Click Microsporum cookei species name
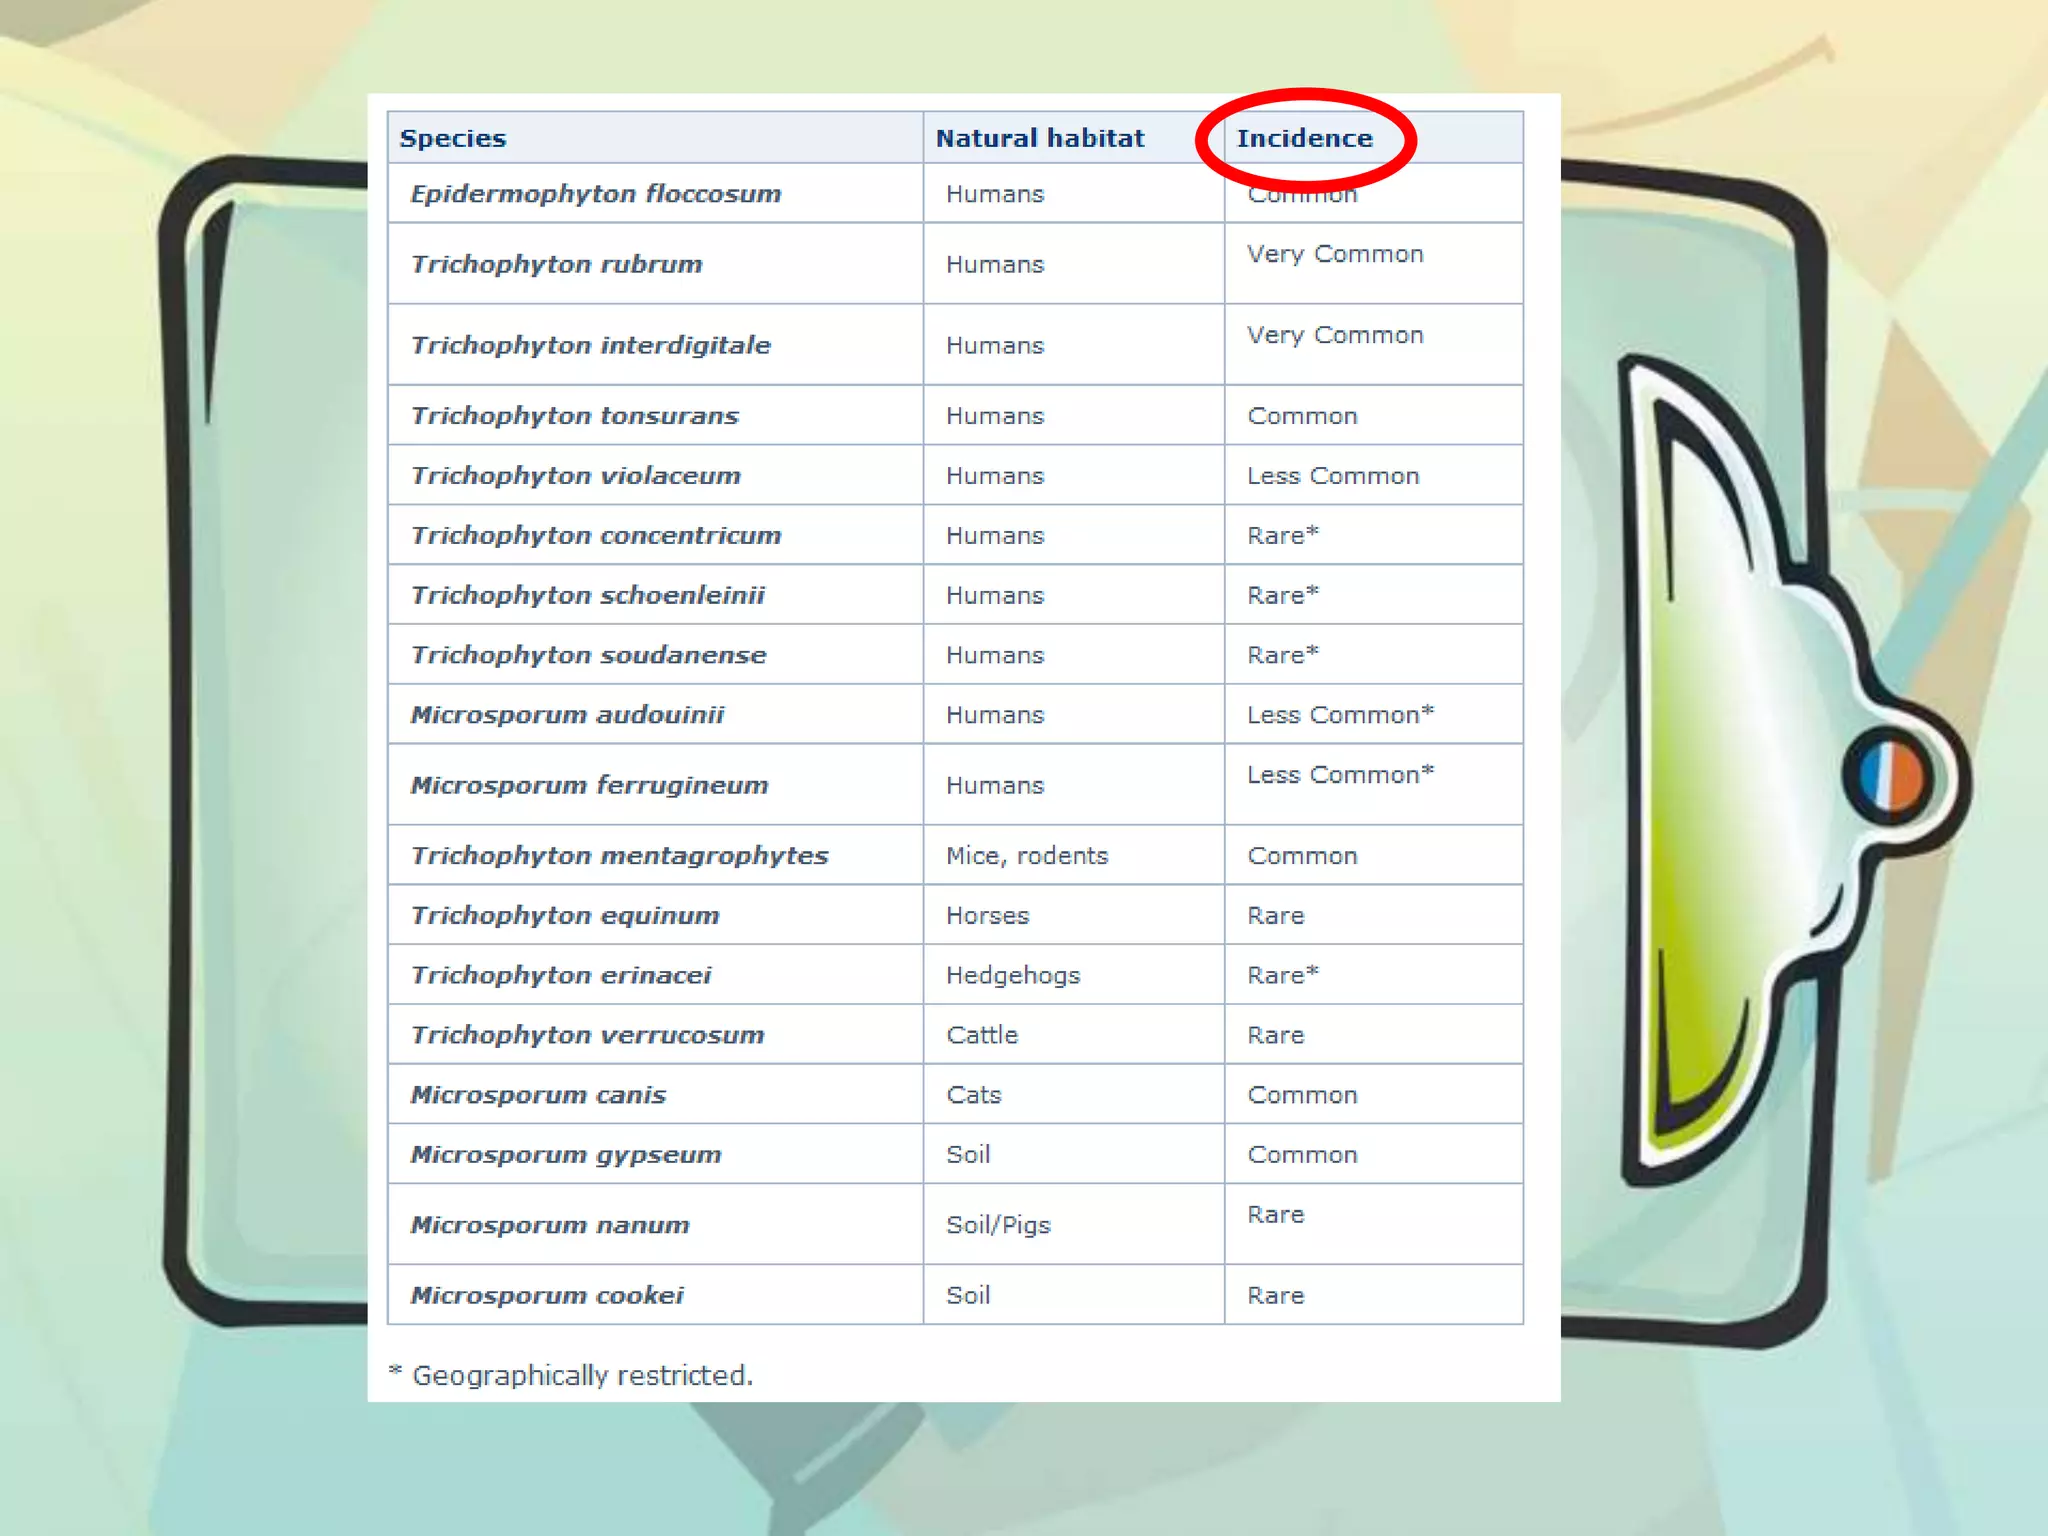This screenshot has height=1536, width=2048. (x=547, y=1295)
